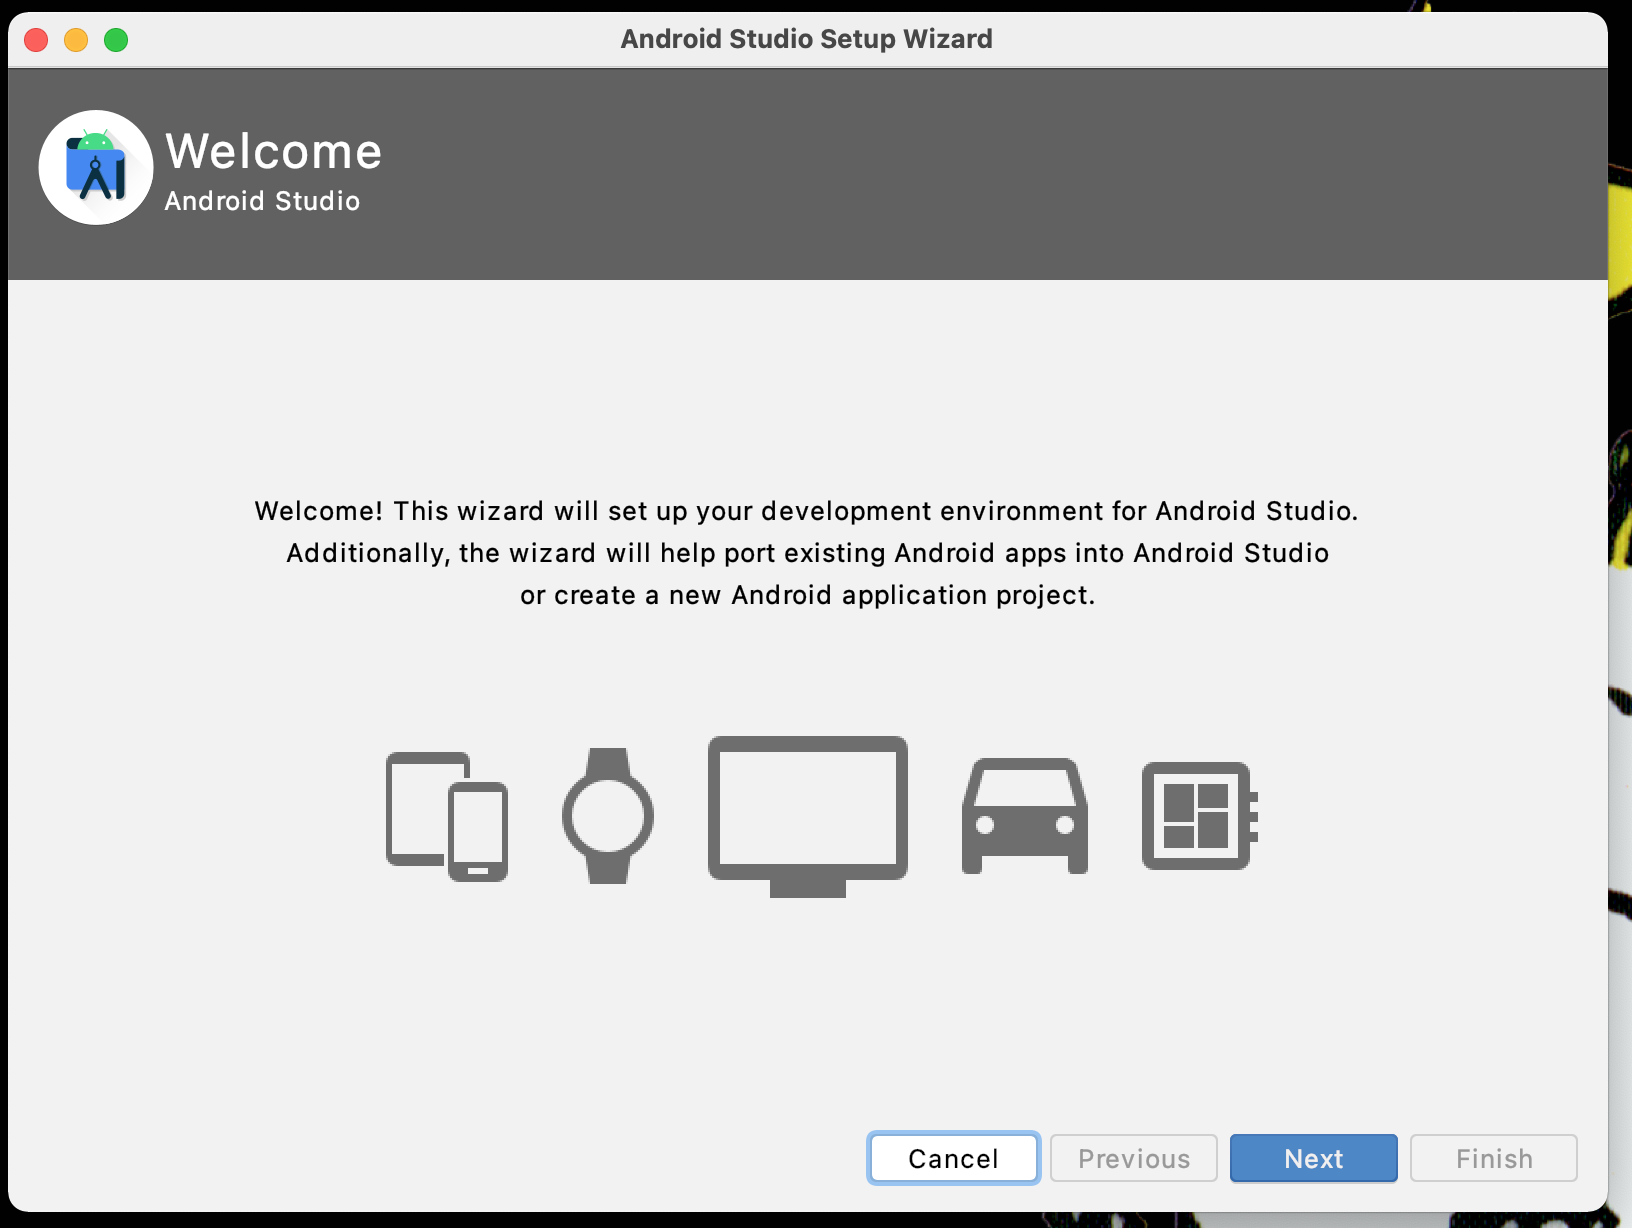1632x1228 pixels.
Task: Click the large Welcome heading
Action: 273,151
